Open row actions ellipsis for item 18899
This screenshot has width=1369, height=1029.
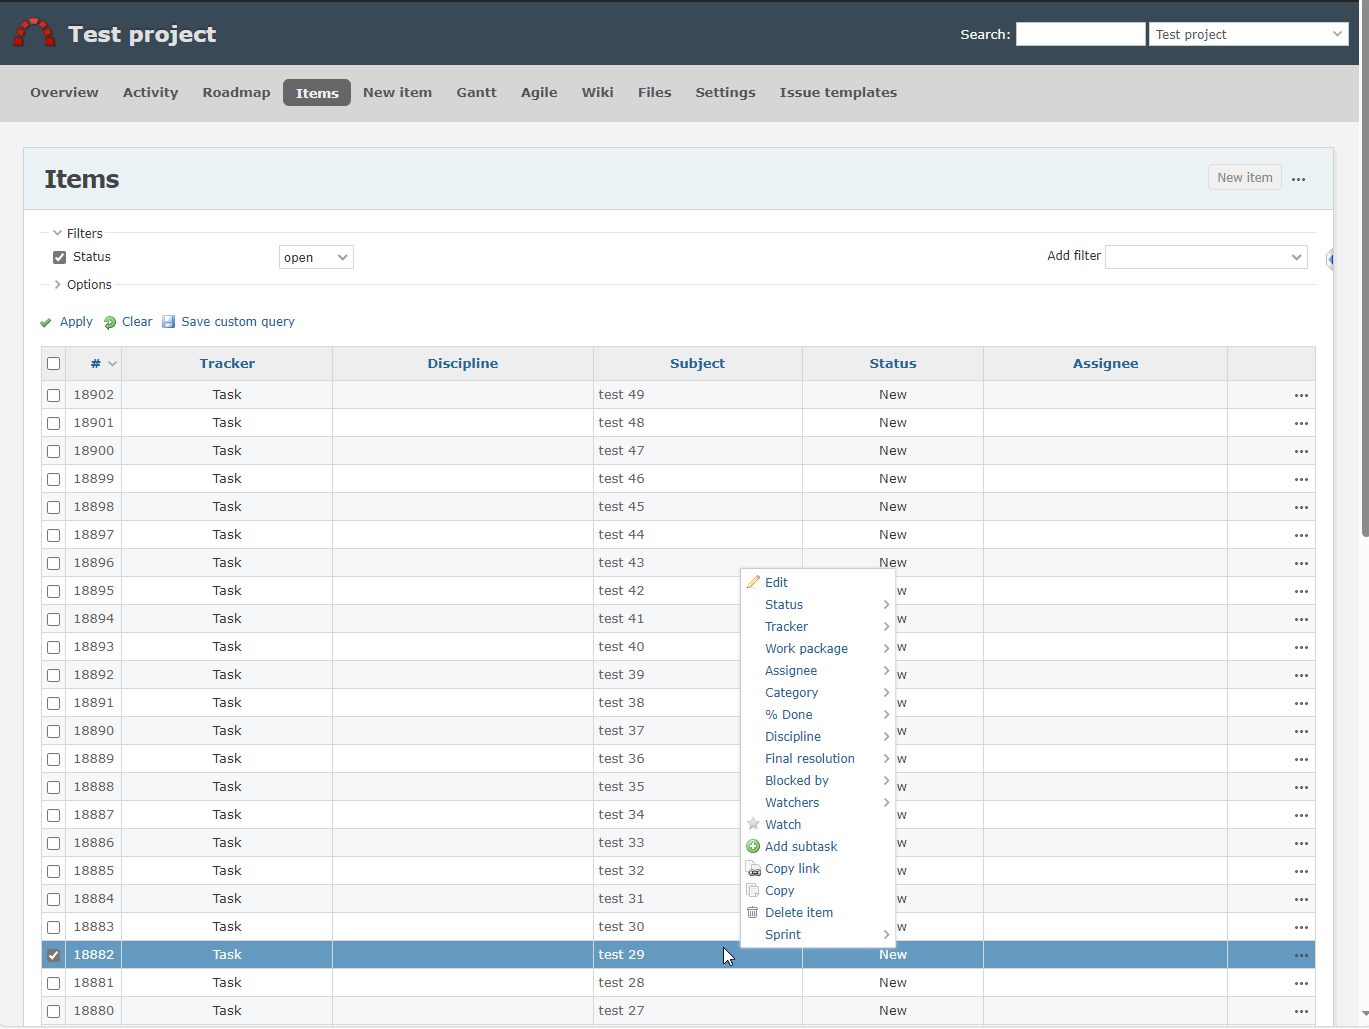[1301, 479]
